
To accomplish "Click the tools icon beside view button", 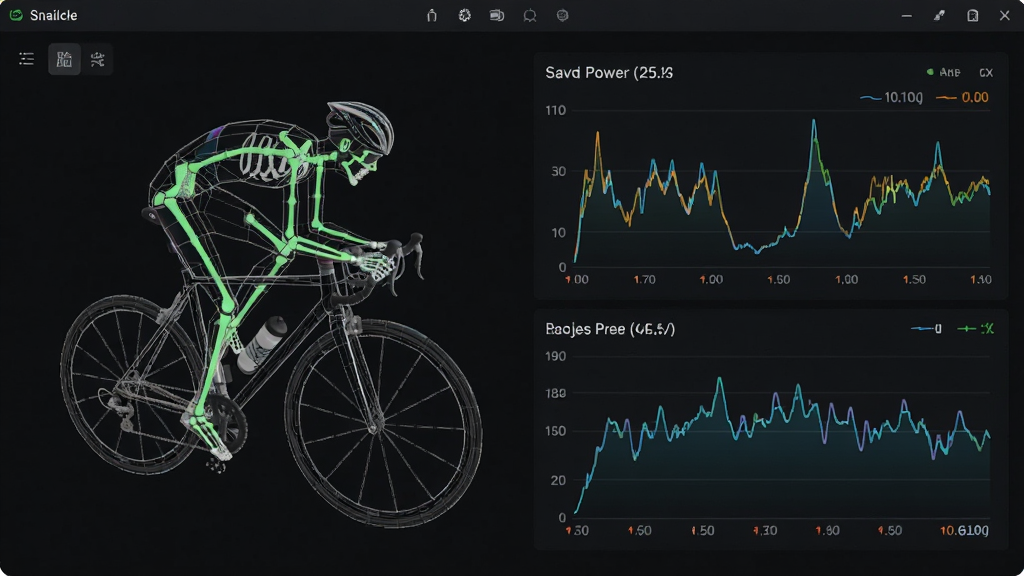I will coord(97,59).
